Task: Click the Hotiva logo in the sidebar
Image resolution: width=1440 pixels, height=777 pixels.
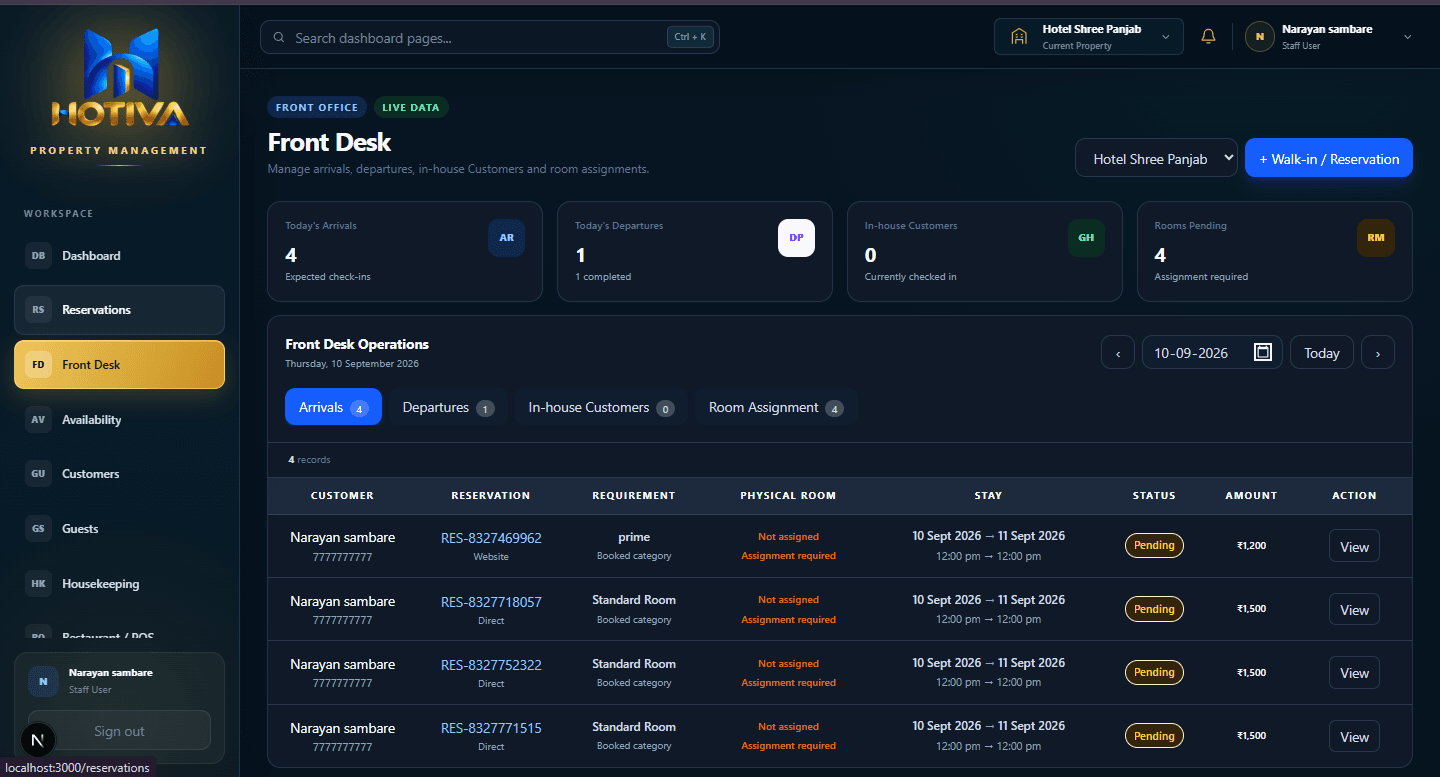Action: click(x=119, y=79)
